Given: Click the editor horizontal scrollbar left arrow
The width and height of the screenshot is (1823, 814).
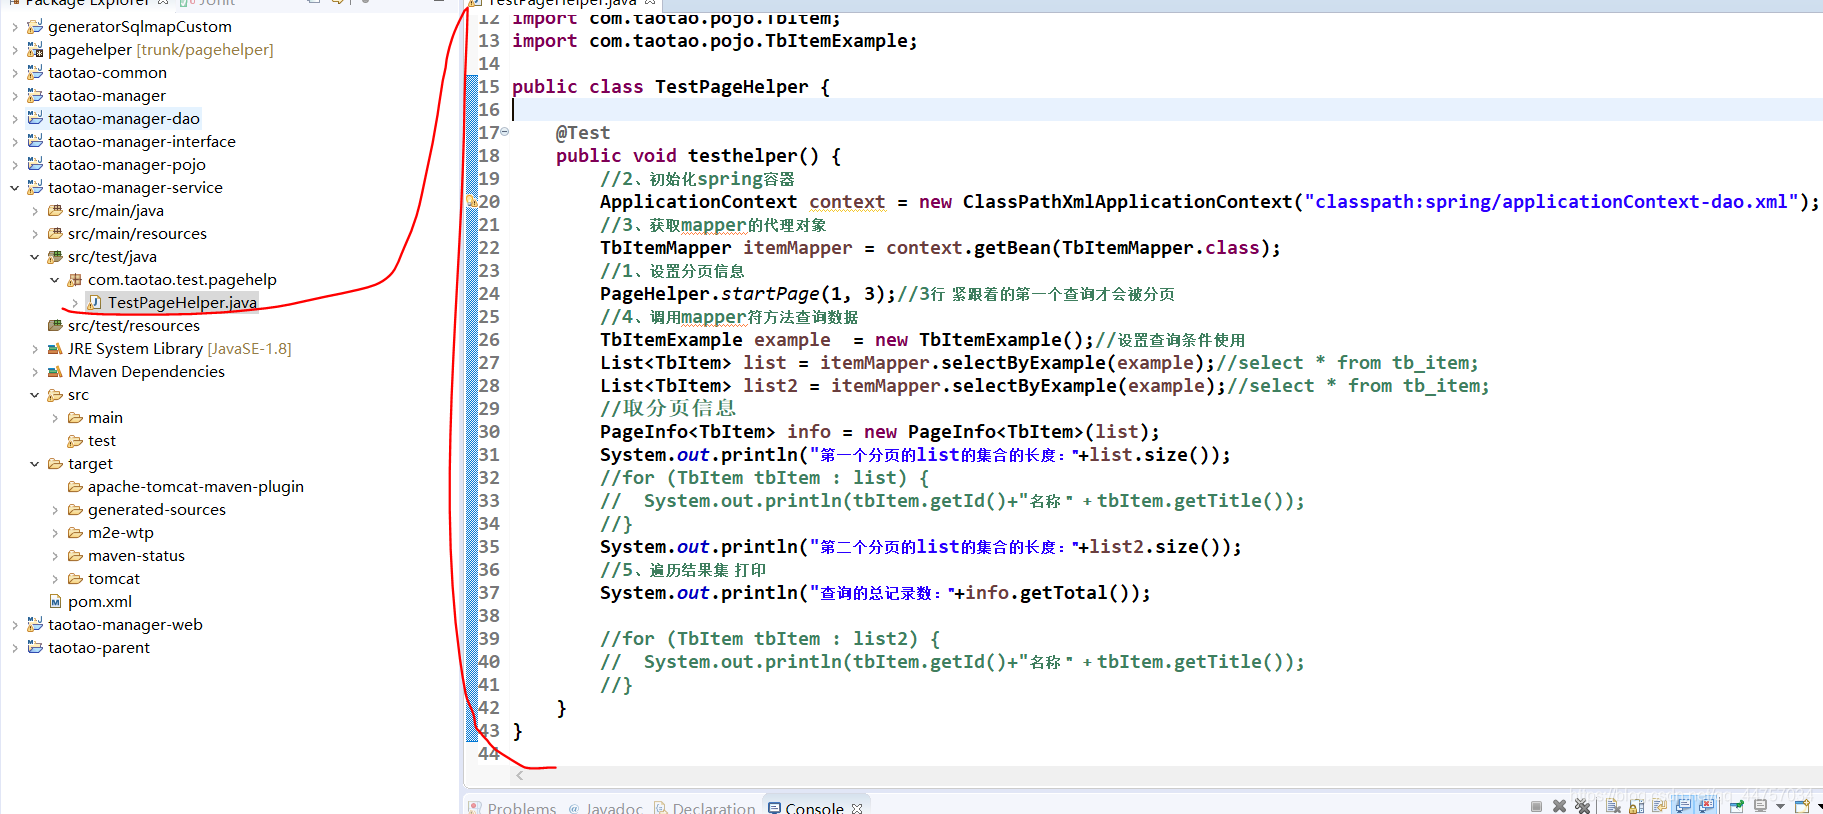Looking at the screenshot, I should click(x=520, y=775).
